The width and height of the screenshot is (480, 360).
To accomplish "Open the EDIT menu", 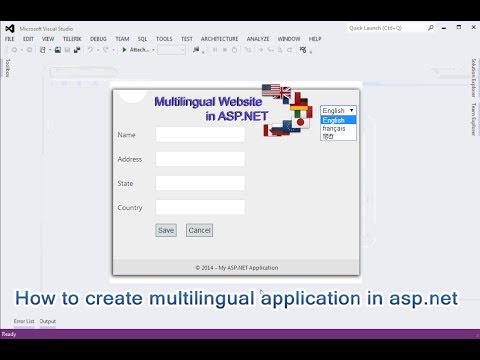I will pos(28,39).
